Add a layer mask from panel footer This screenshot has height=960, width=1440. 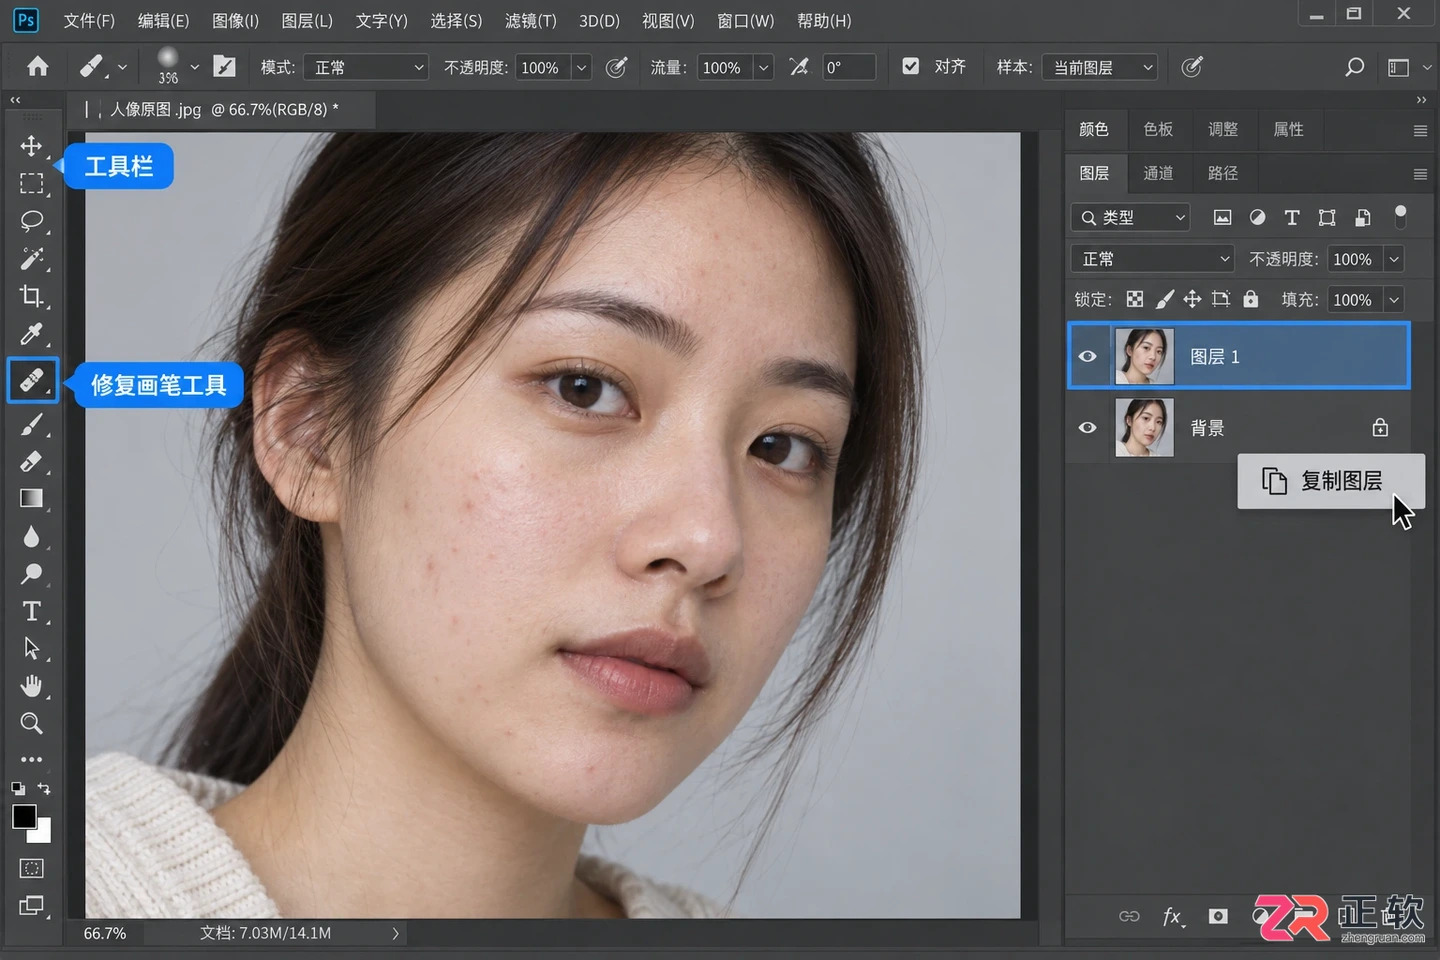pyautogui.click(x=1217, y=916)
